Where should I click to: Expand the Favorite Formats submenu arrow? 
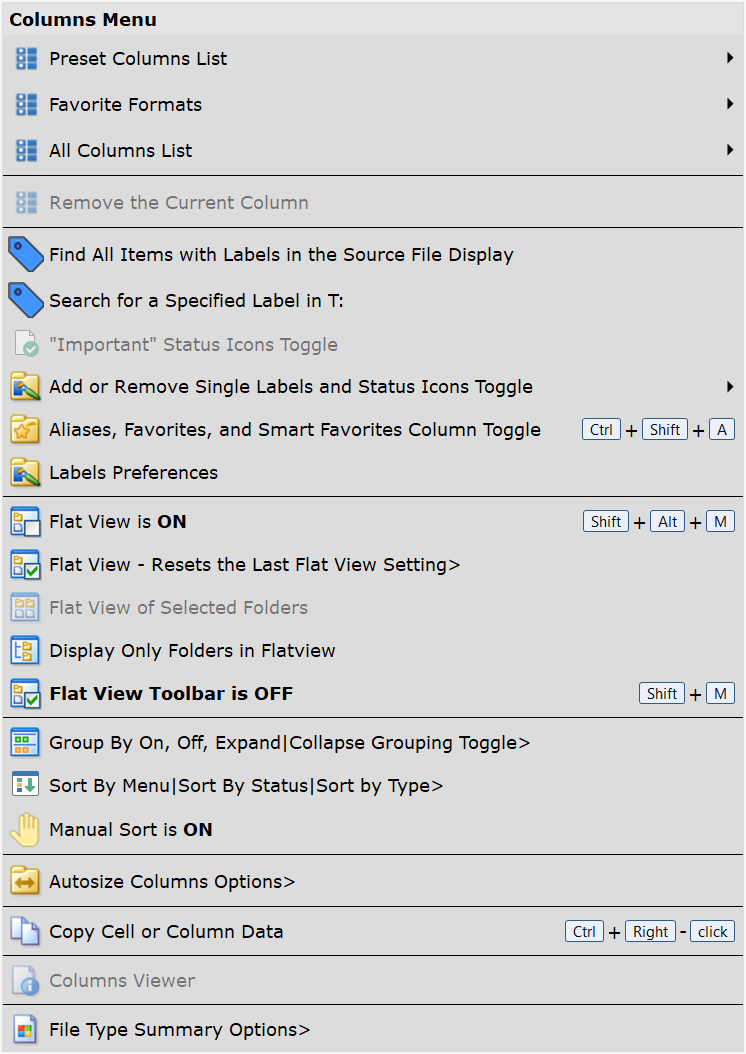coord(730,104)
